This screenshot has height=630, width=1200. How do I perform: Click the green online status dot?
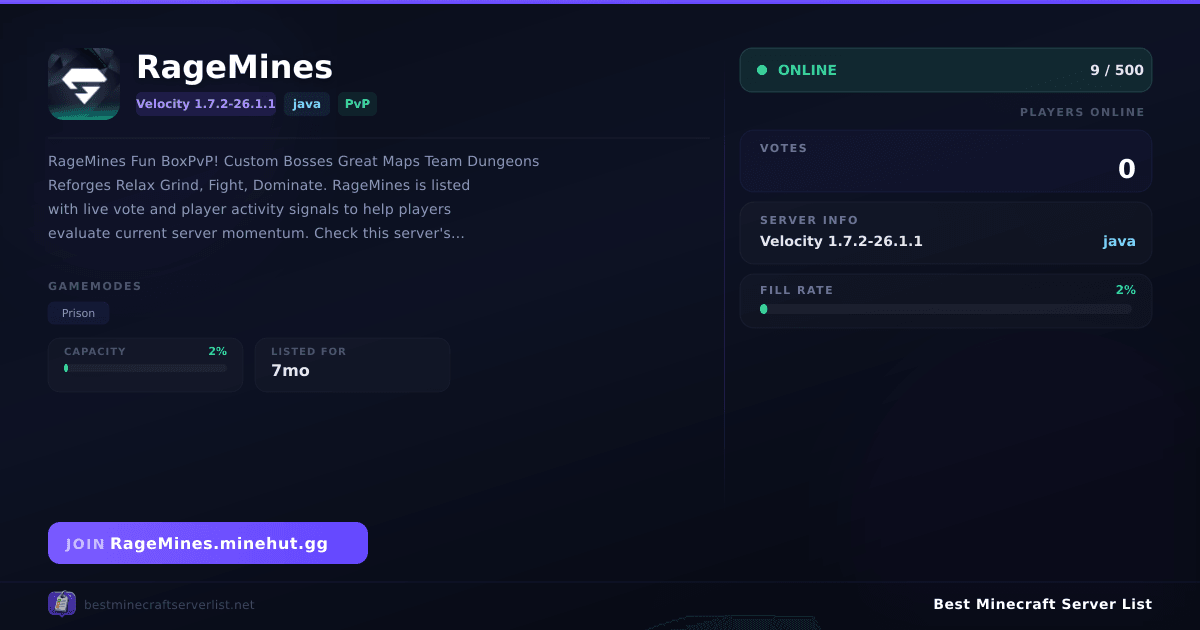[762, 70]
